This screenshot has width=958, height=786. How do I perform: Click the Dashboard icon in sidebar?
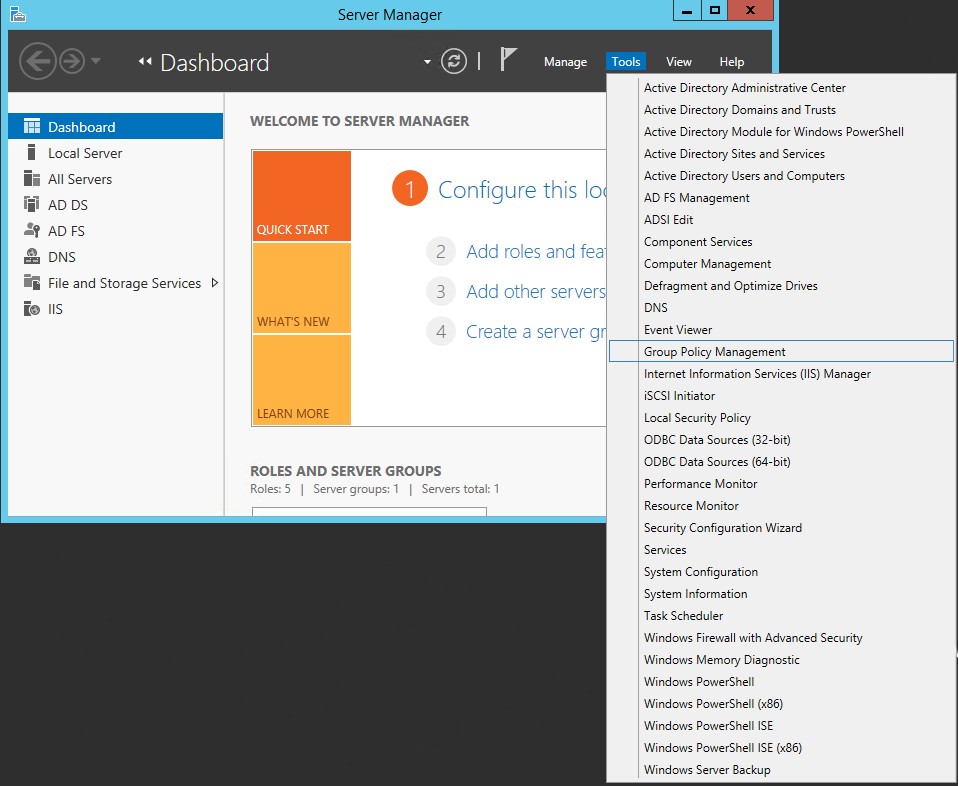[x=32, y=127]
